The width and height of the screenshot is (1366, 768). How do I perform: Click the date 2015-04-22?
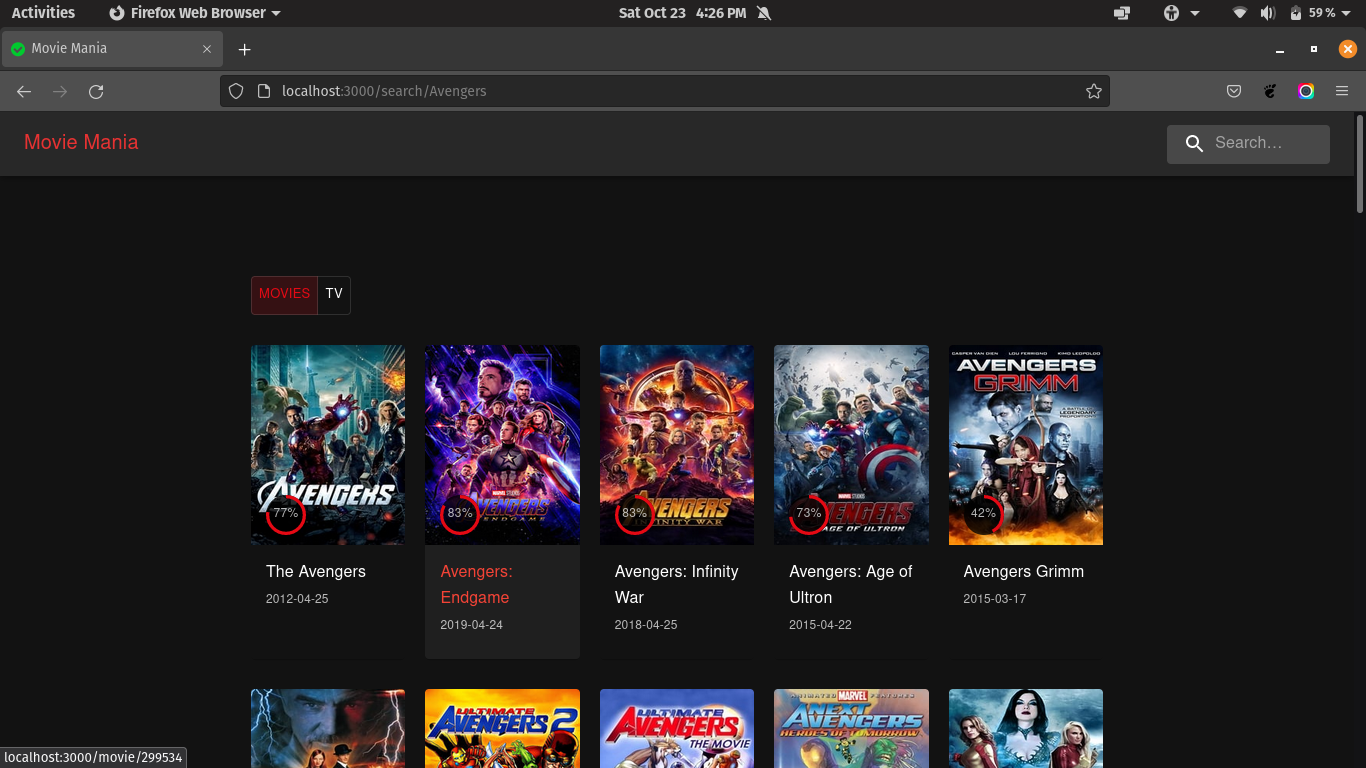821,625
